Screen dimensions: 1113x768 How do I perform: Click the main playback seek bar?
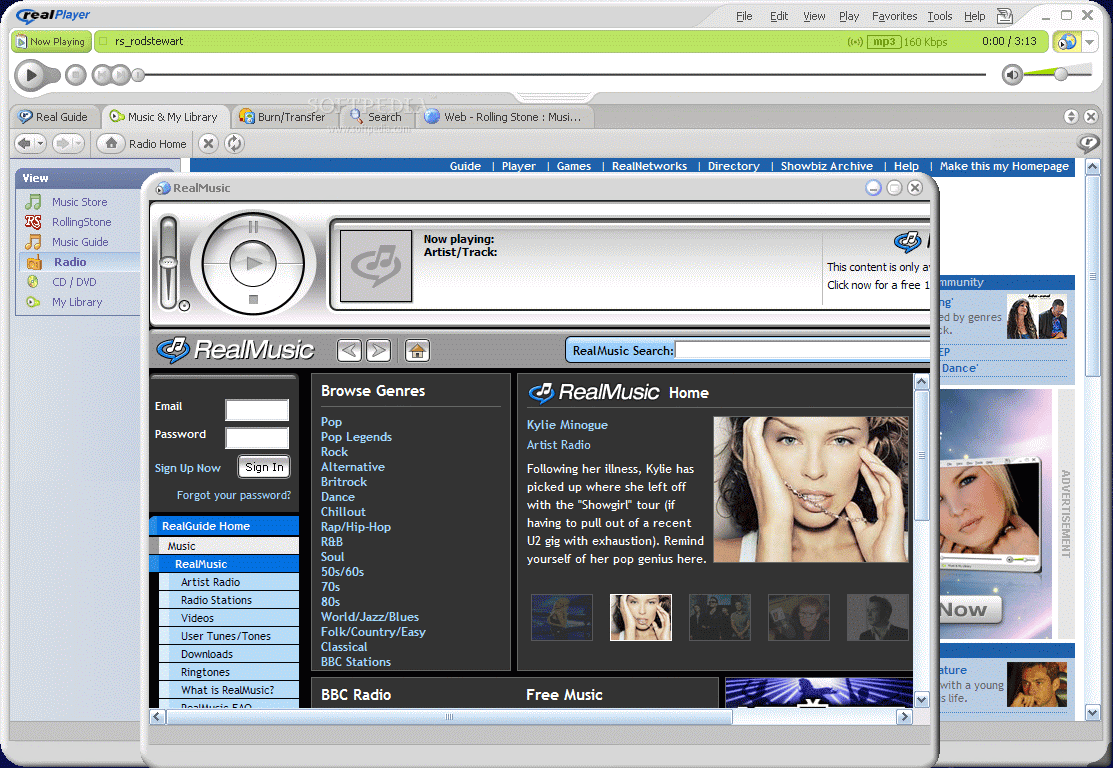pyautogui.click(x=565, y=75)
